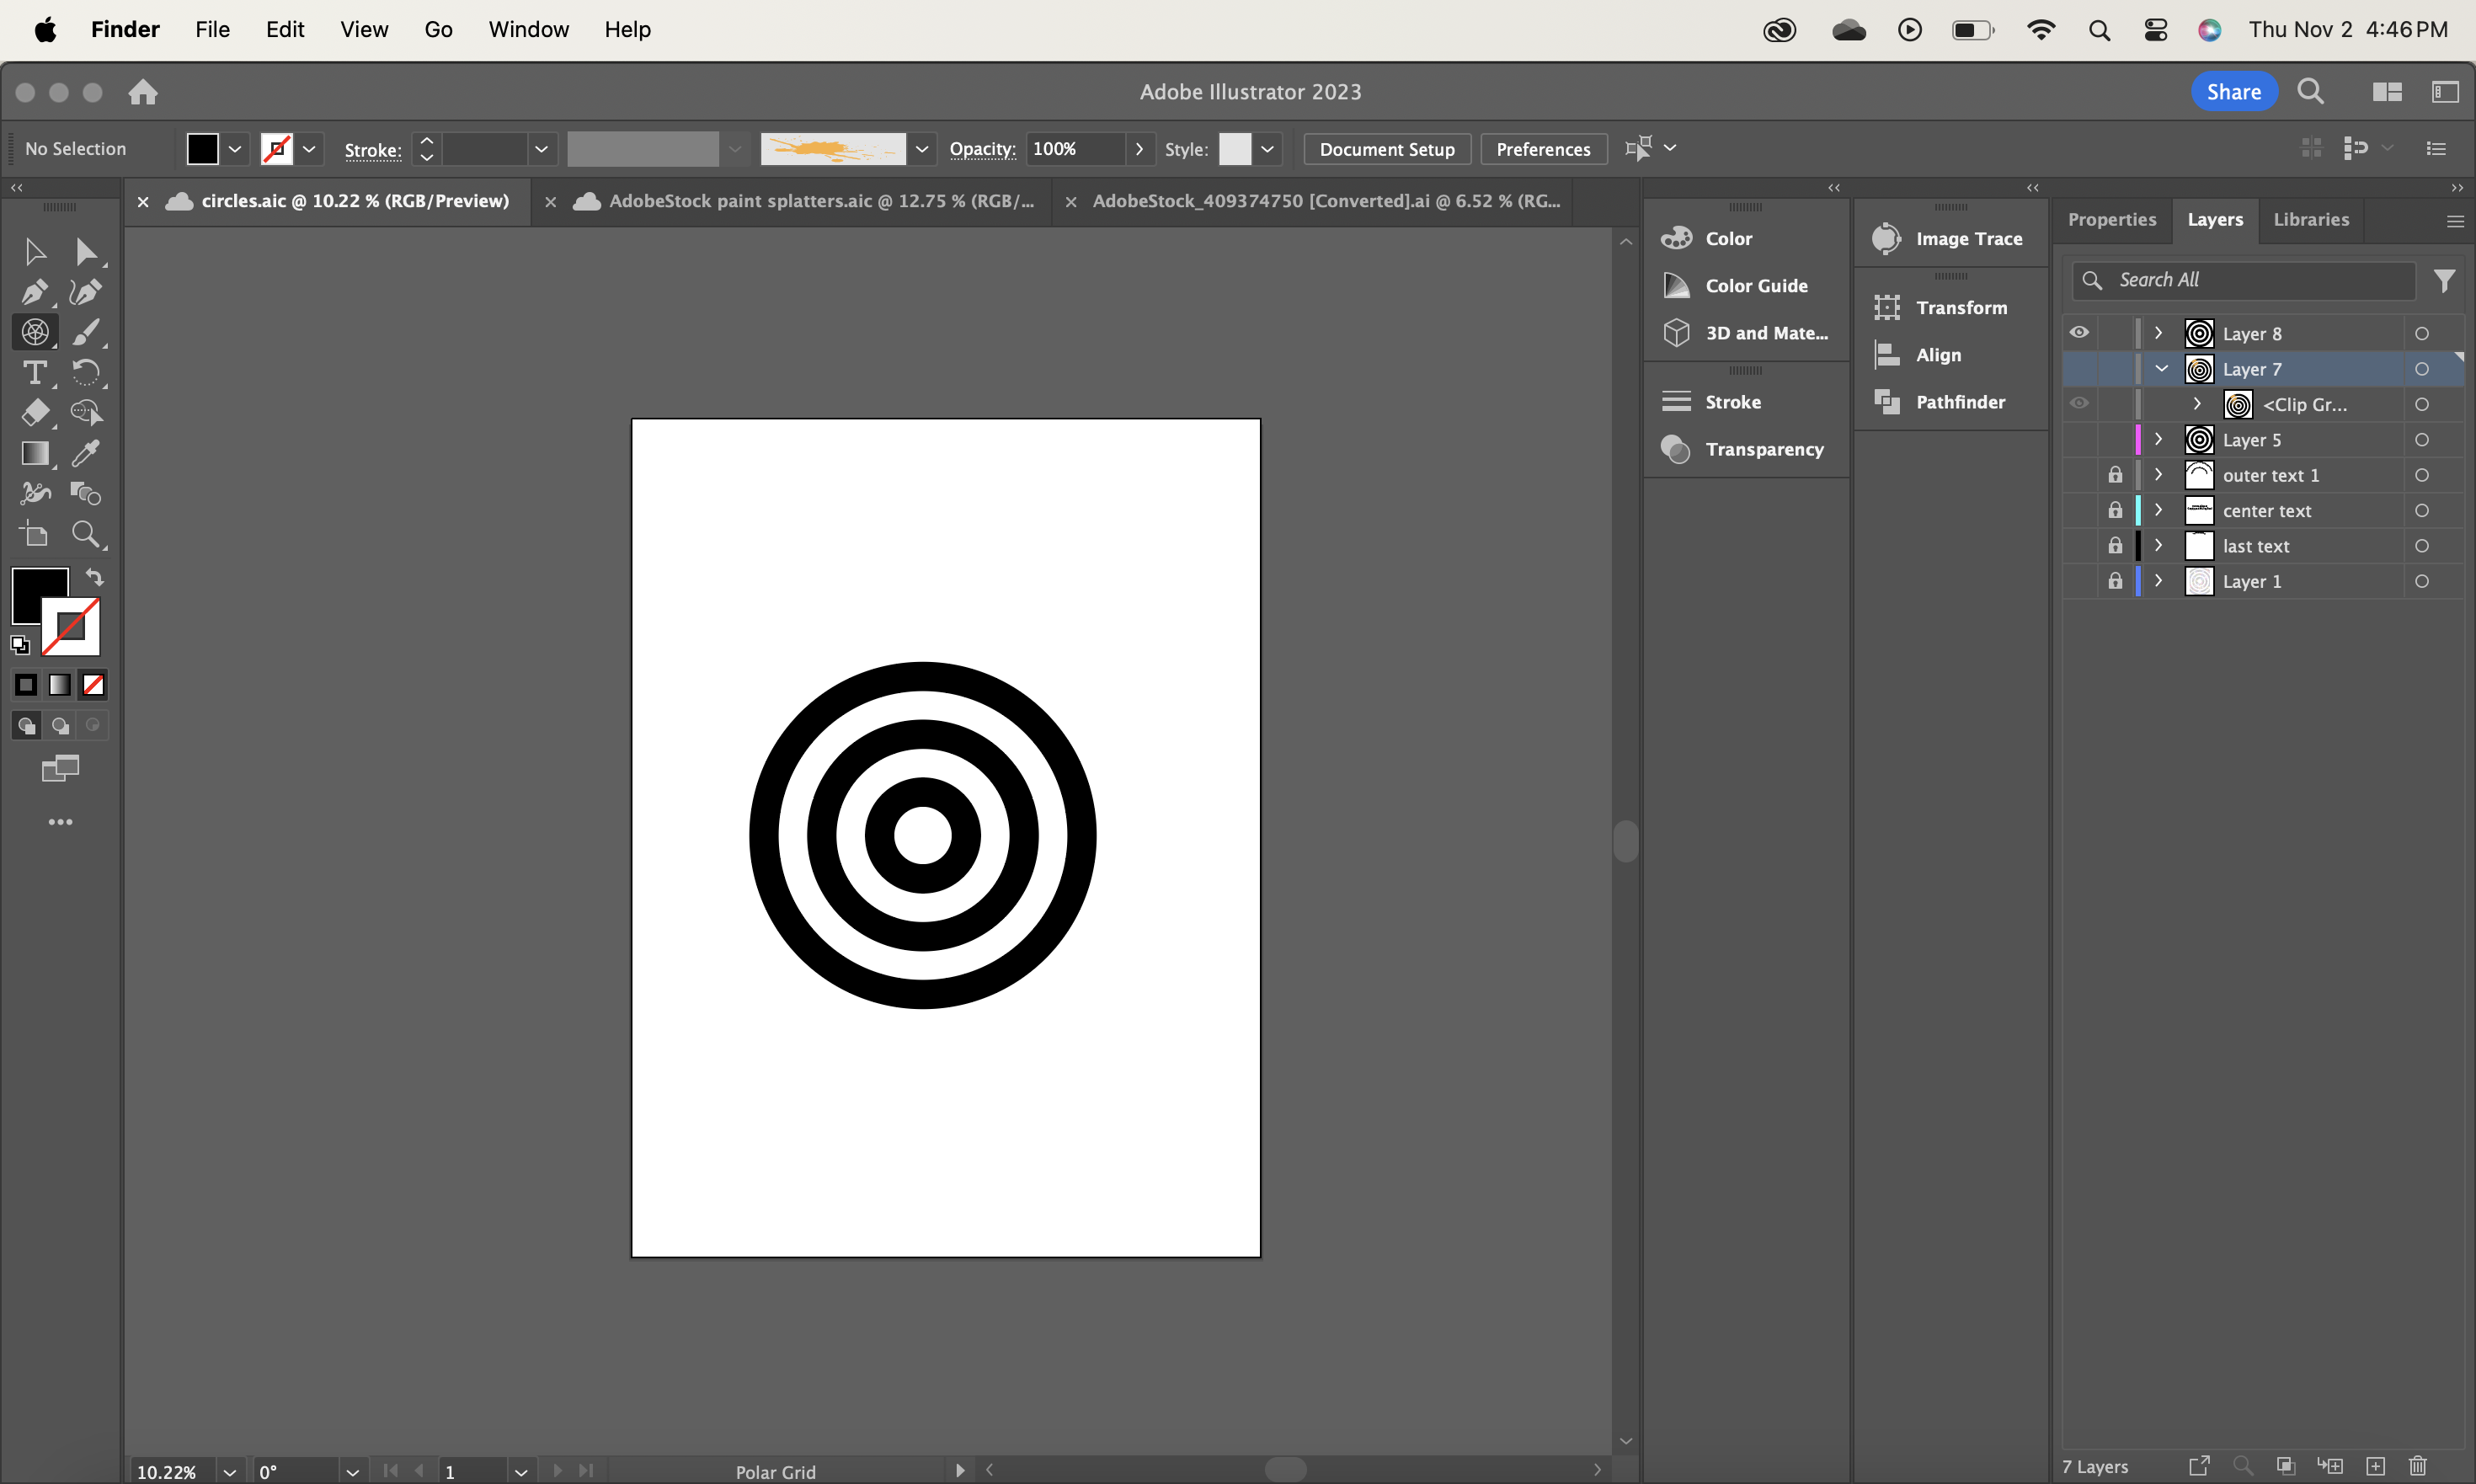2476x1484 pixels.
Task: Select the Eraser tool
Action: [37, 412]
